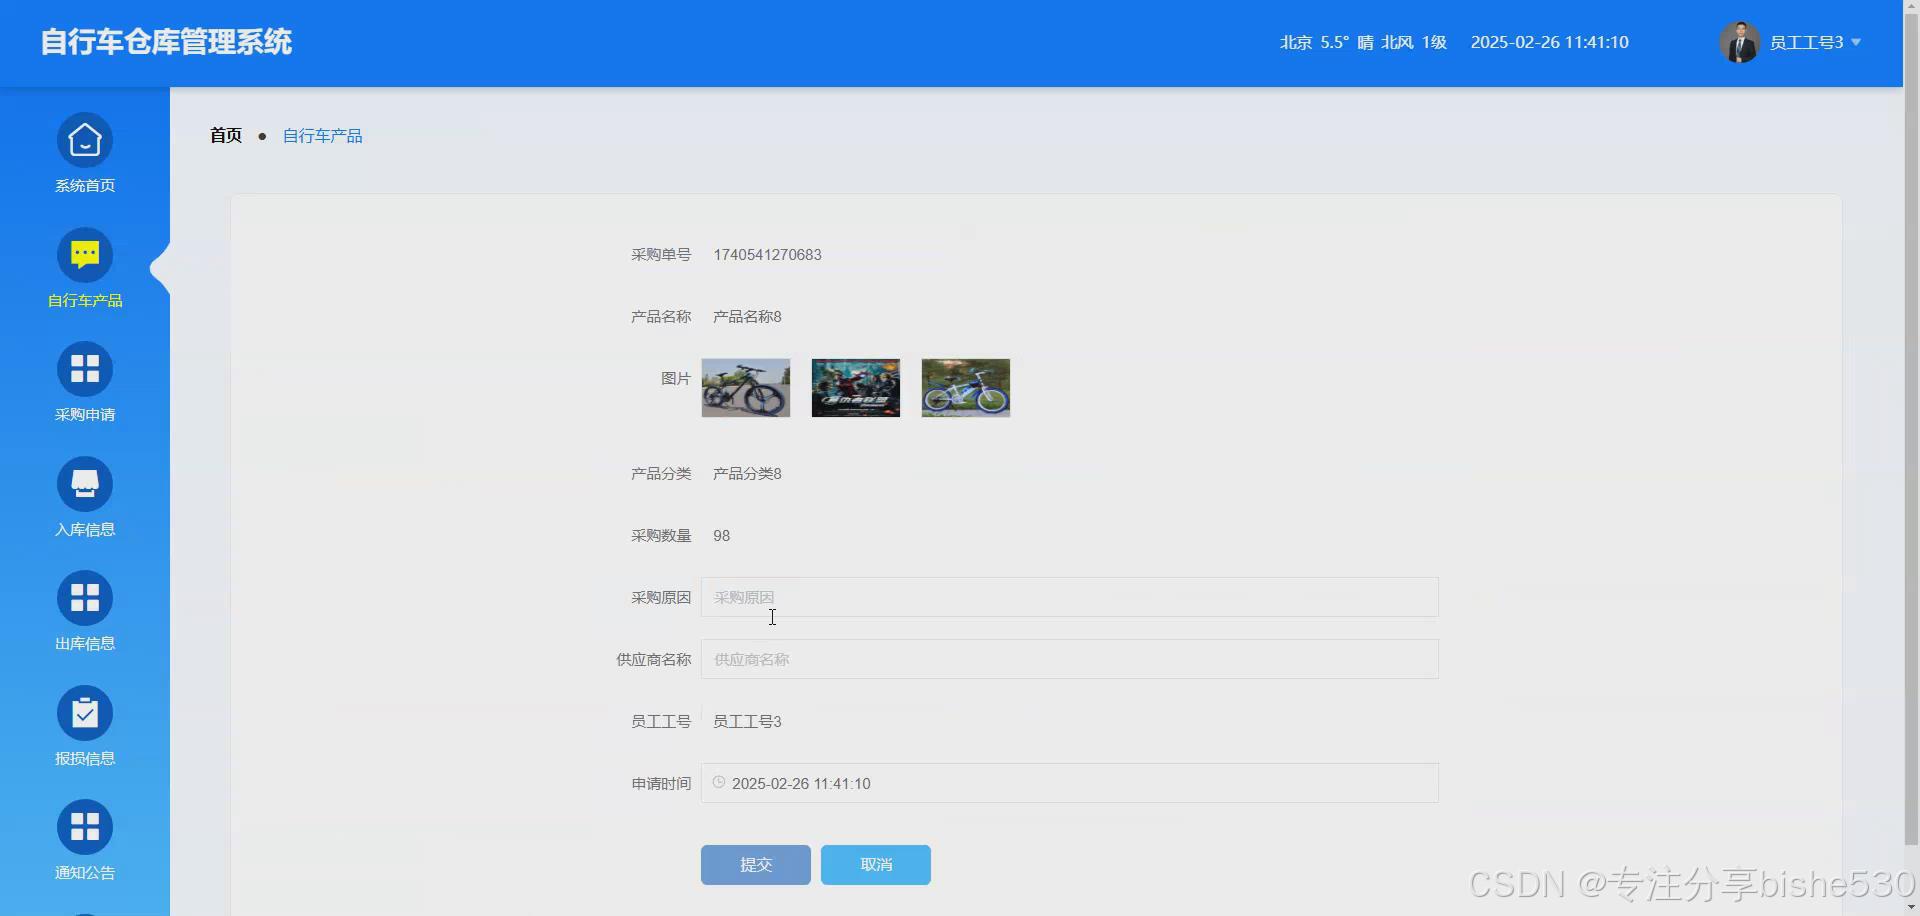Click the 员工工号3 form value
Viewport: 1920px width, 916px height.
[x=747, y=722]
